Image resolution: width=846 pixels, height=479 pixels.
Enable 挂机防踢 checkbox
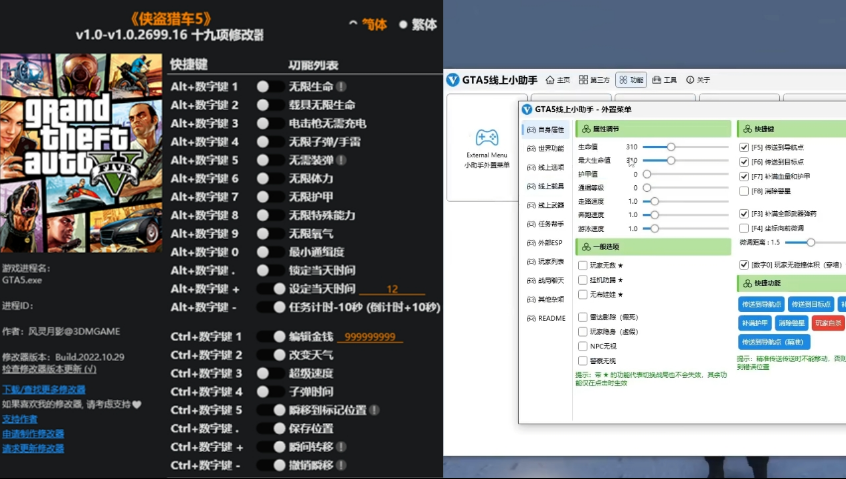click(x=583, y=280)
